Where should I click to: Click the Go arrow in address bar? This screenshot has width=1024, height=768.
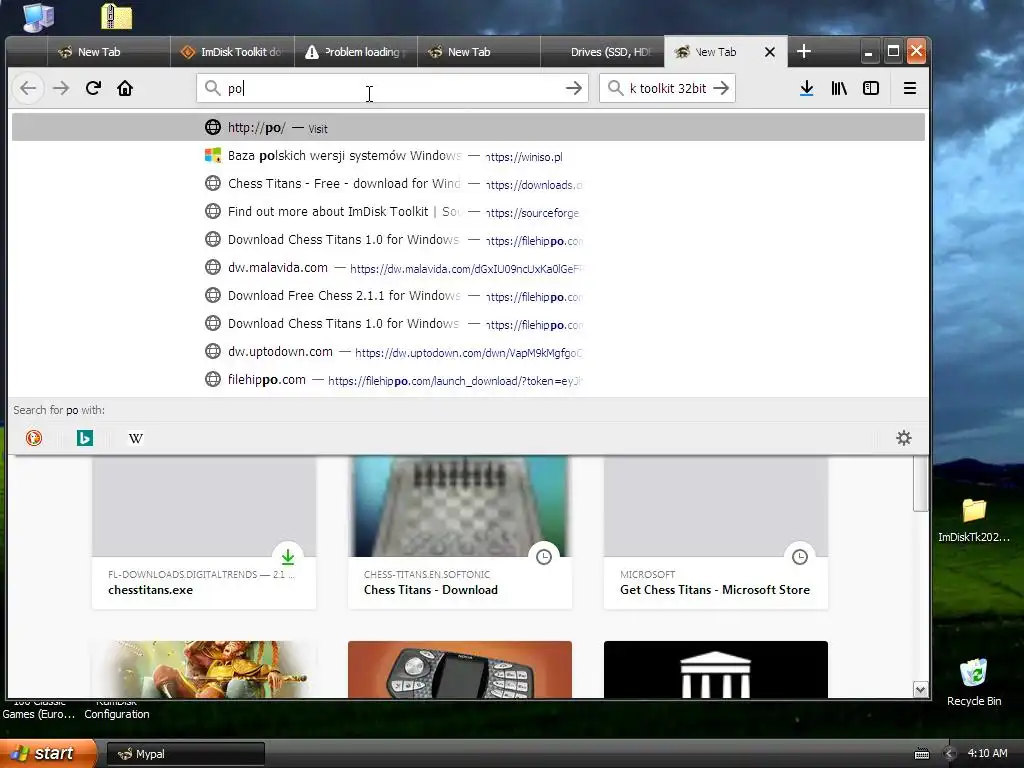(x=573, y=88)
